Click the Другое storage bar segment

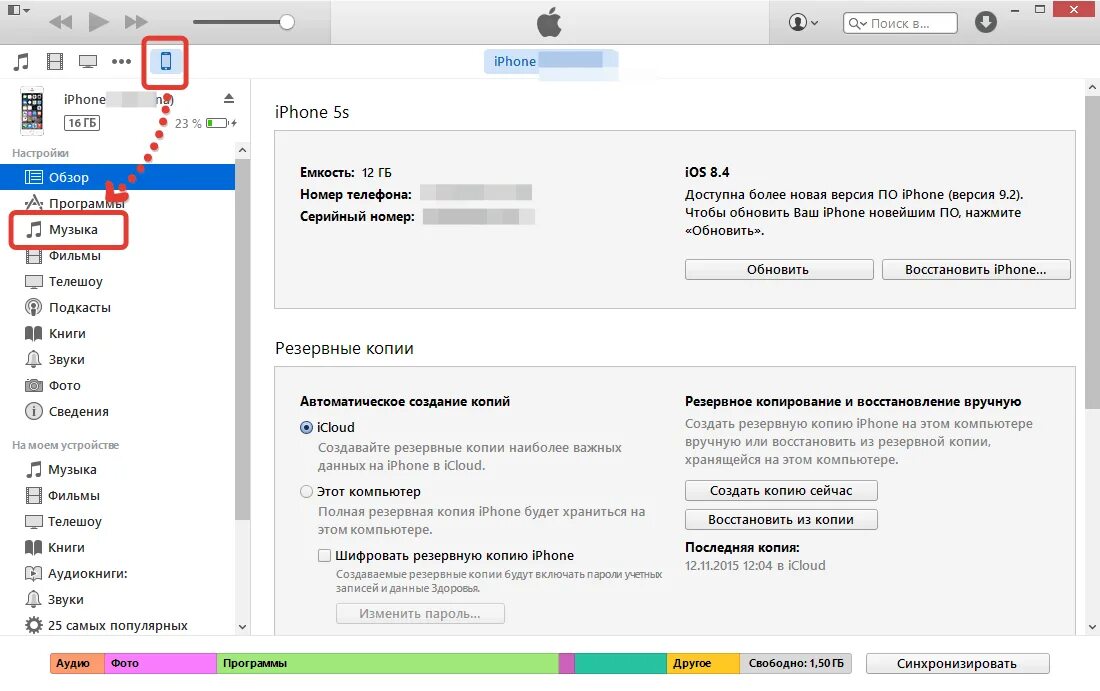click(x=703, y=663)
